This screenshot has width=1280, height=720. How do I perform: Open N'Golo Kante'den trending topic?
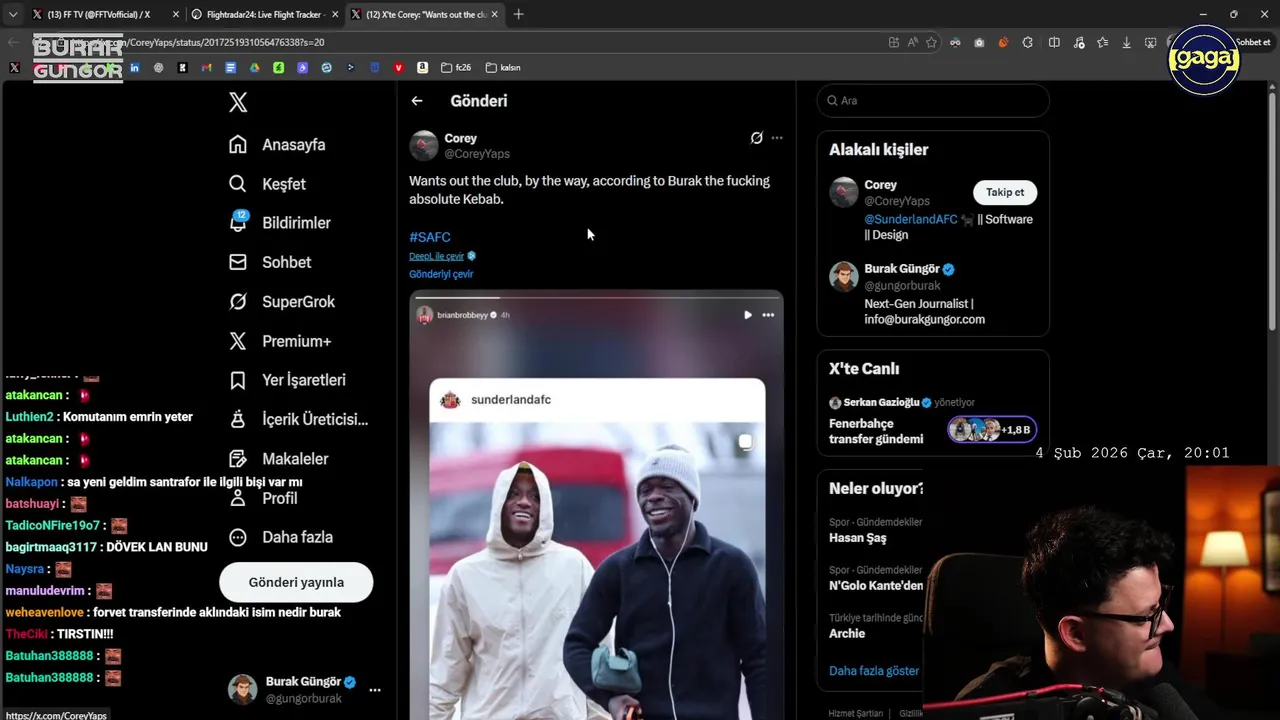point(876,586)
